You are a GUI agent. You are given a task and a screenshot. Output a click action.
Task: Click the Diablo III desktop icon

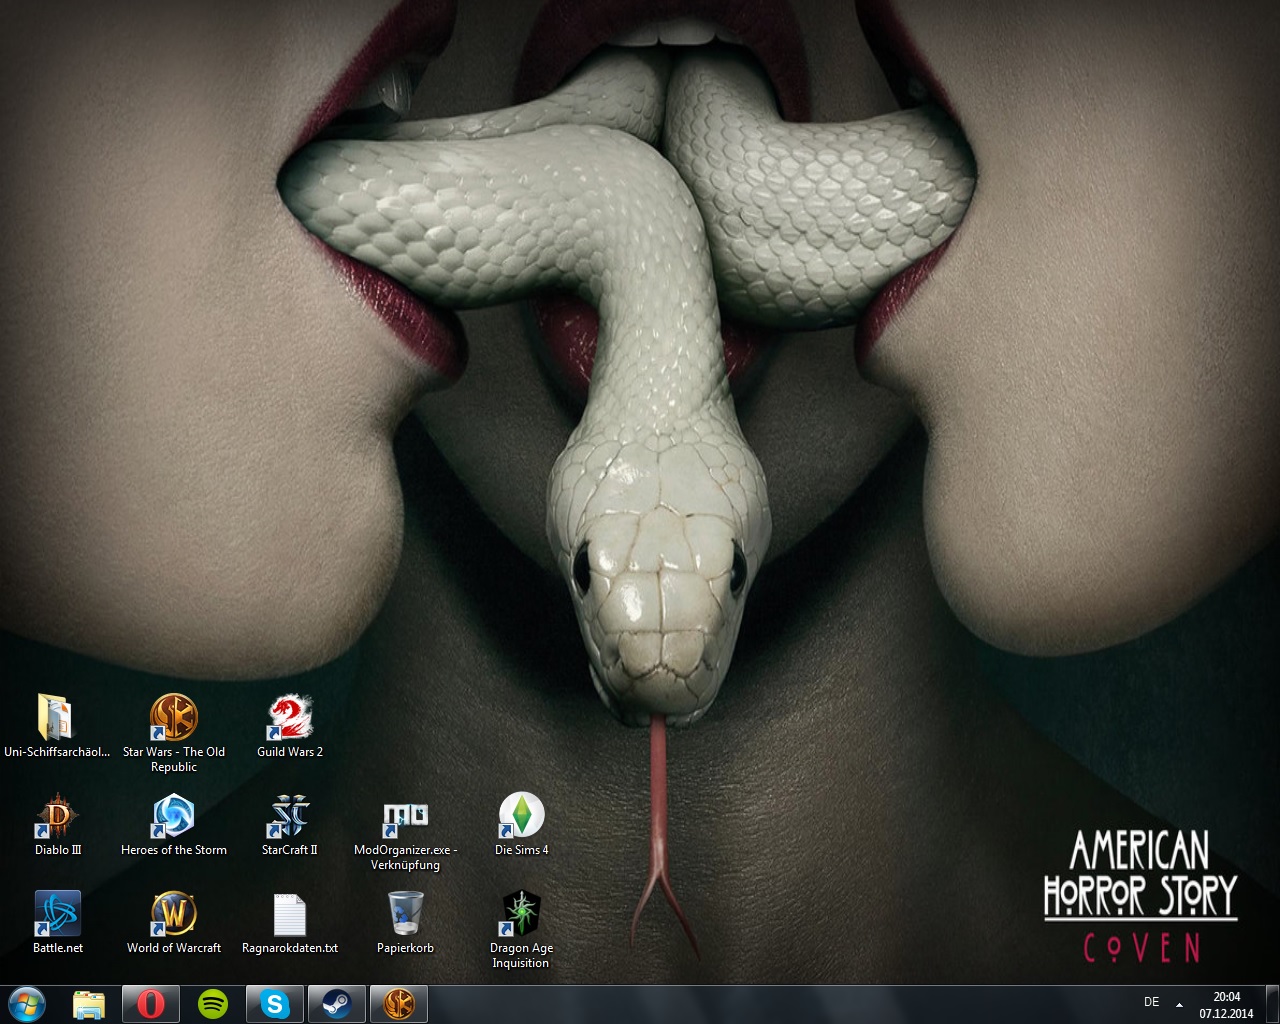pyautogui.click(x=57, y=816)
